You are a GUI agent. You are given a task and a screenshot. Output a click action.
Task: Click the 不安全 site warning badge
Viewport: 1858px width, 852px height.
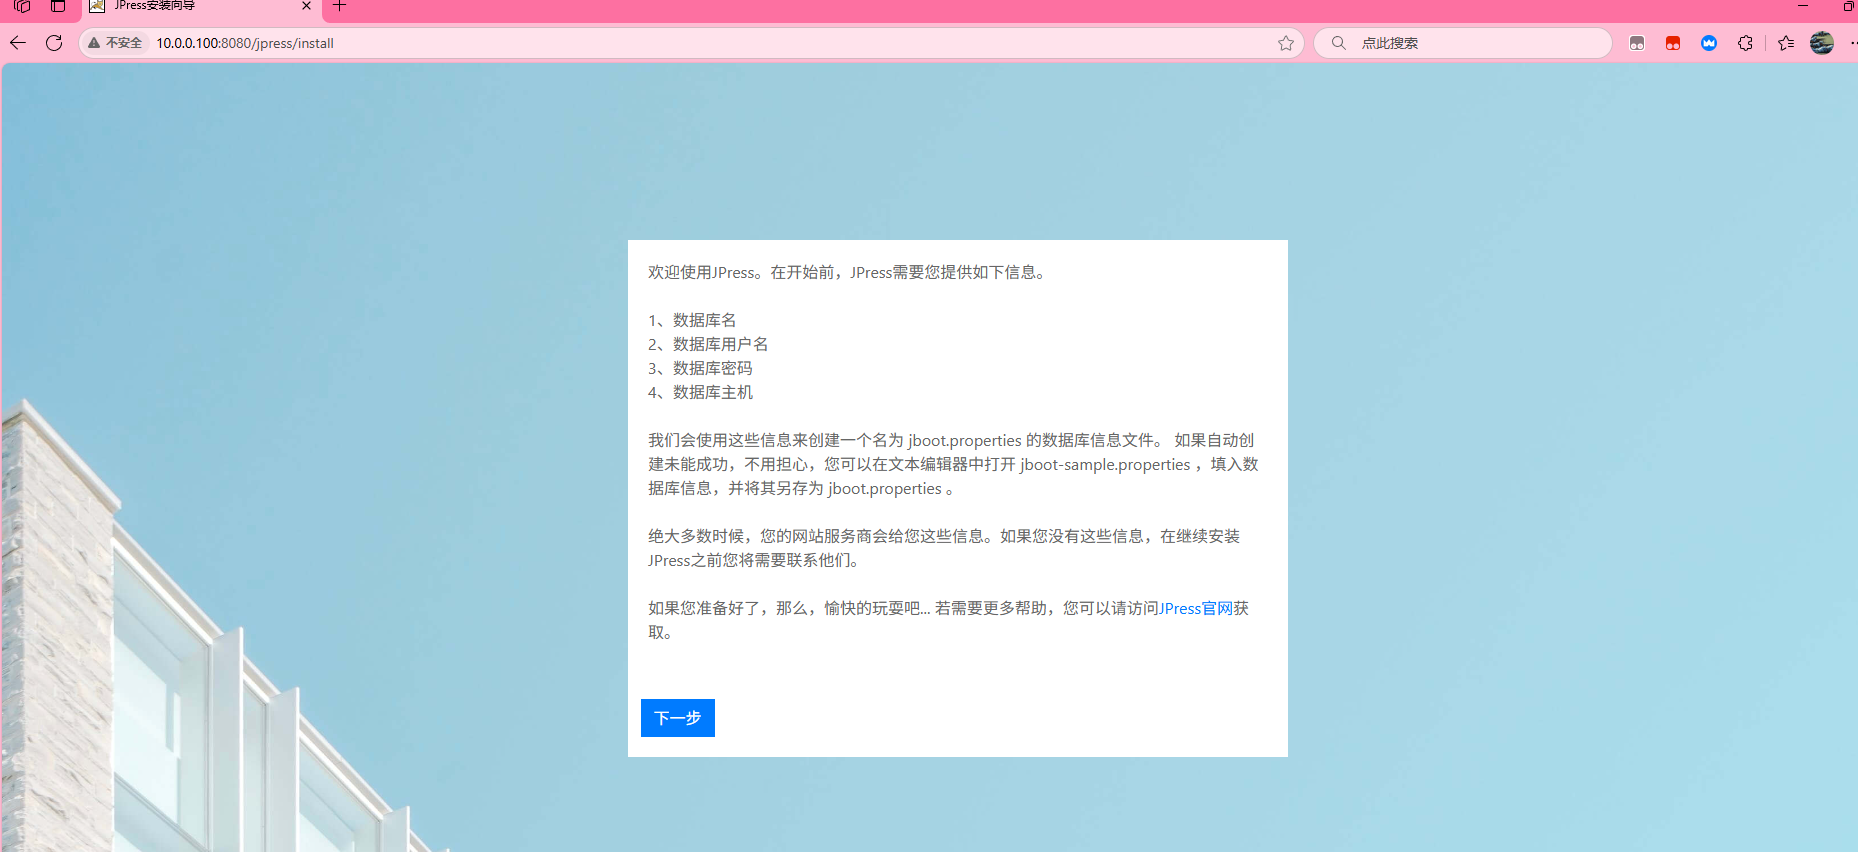tap(115, 43)
